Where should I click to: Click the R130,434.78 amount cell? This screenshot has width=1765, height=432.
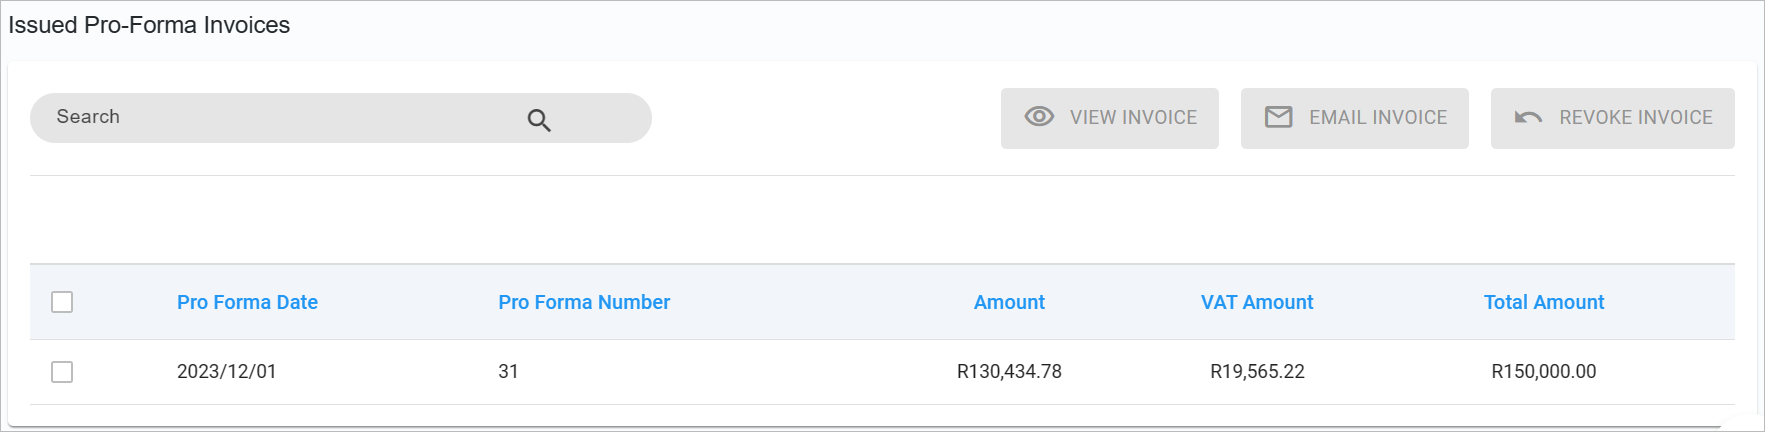pyautogui.click(x=1009, y=372)
